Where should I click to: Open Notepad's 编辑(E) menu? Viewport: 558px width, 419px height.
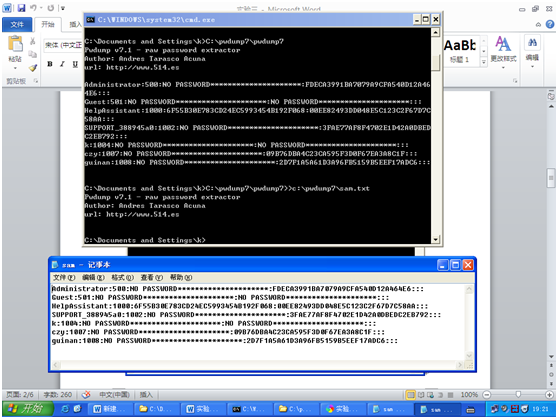(93, 277)
